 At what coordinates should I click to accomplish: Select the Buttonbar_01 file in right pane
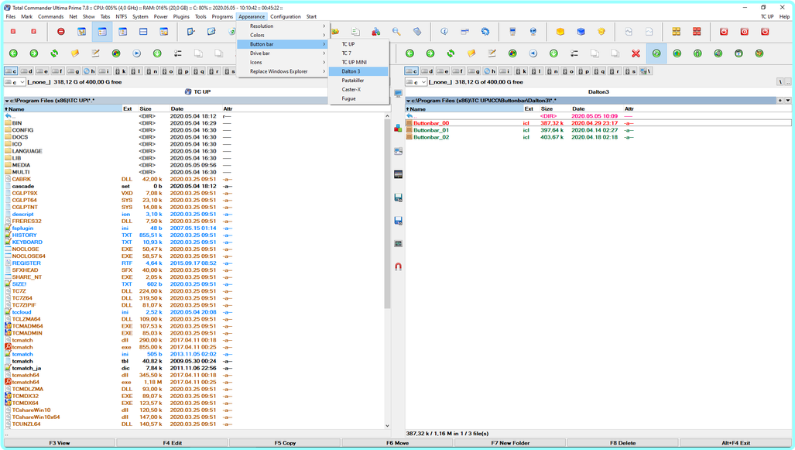click(x=598, y=130)
